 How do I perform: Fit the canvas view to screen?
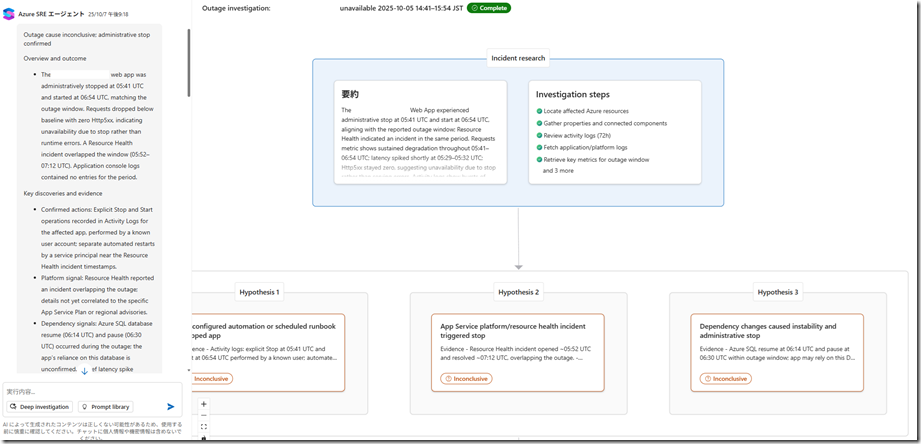(x=204, y=427)
